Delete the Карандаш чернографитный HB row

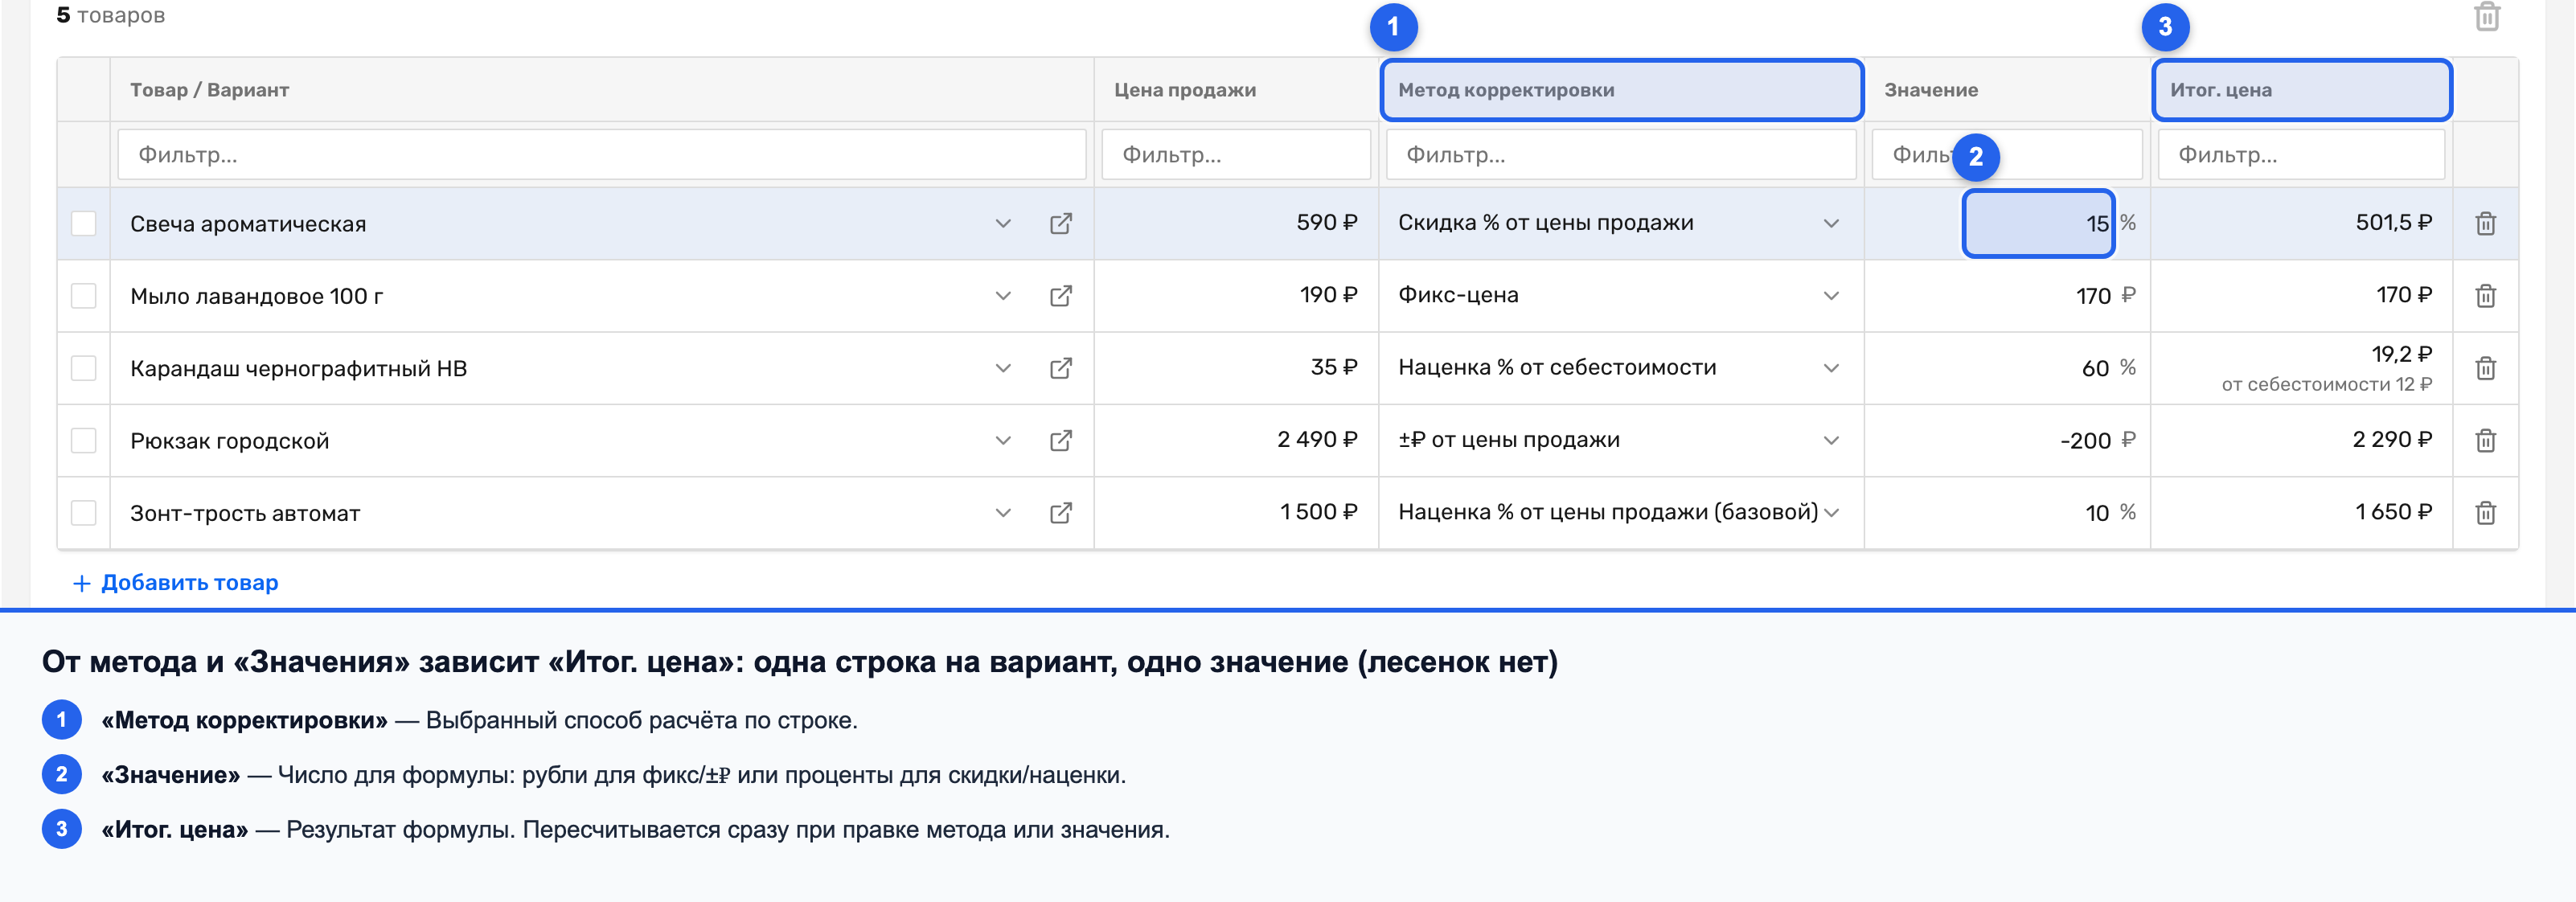(2485, 368)
